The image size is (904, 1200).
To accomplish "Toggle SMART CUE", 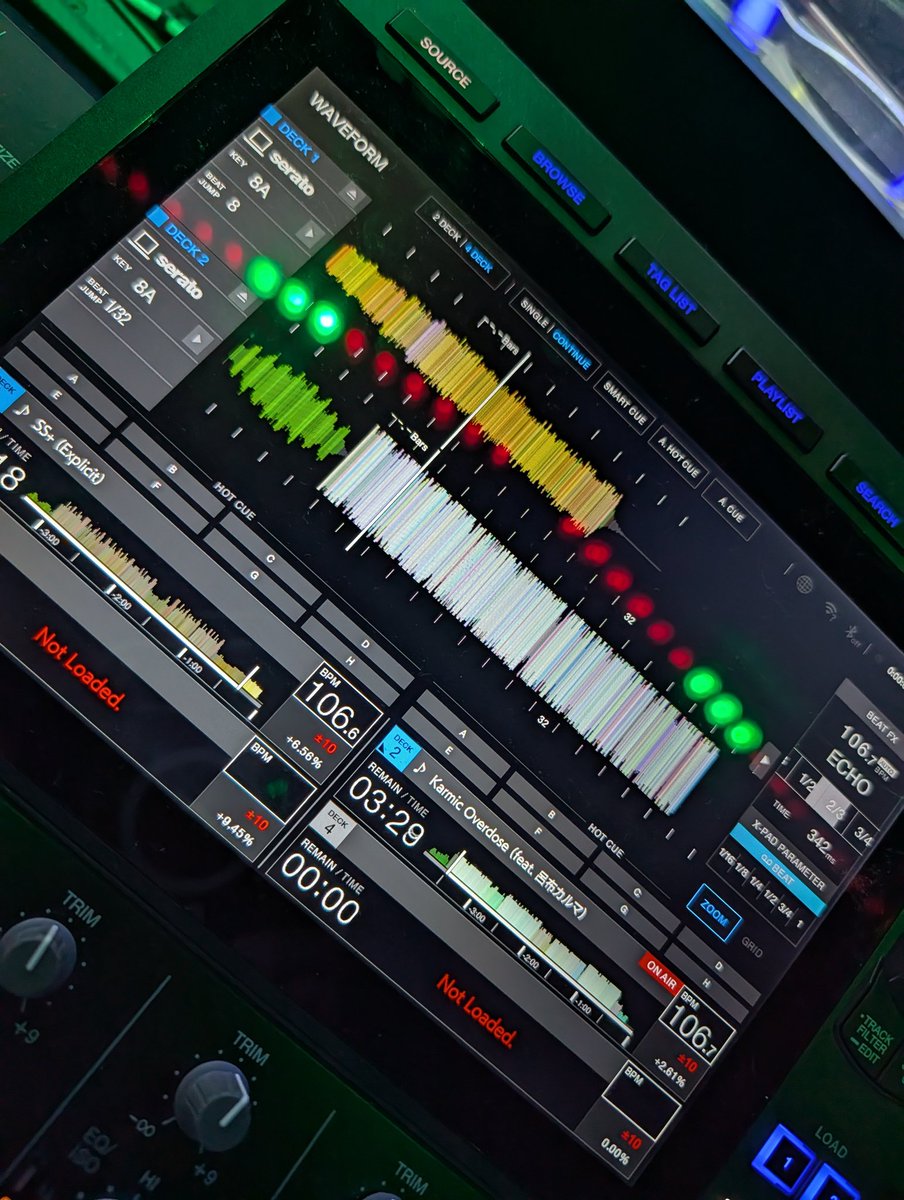I will click(623, 403).
